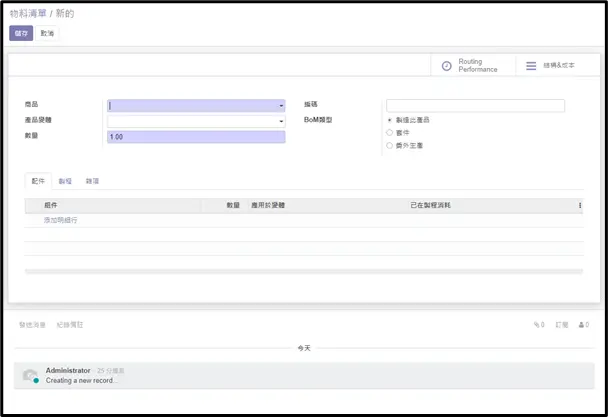
Task: Expand the product field dropdown arrow
Action: (281, 106)
